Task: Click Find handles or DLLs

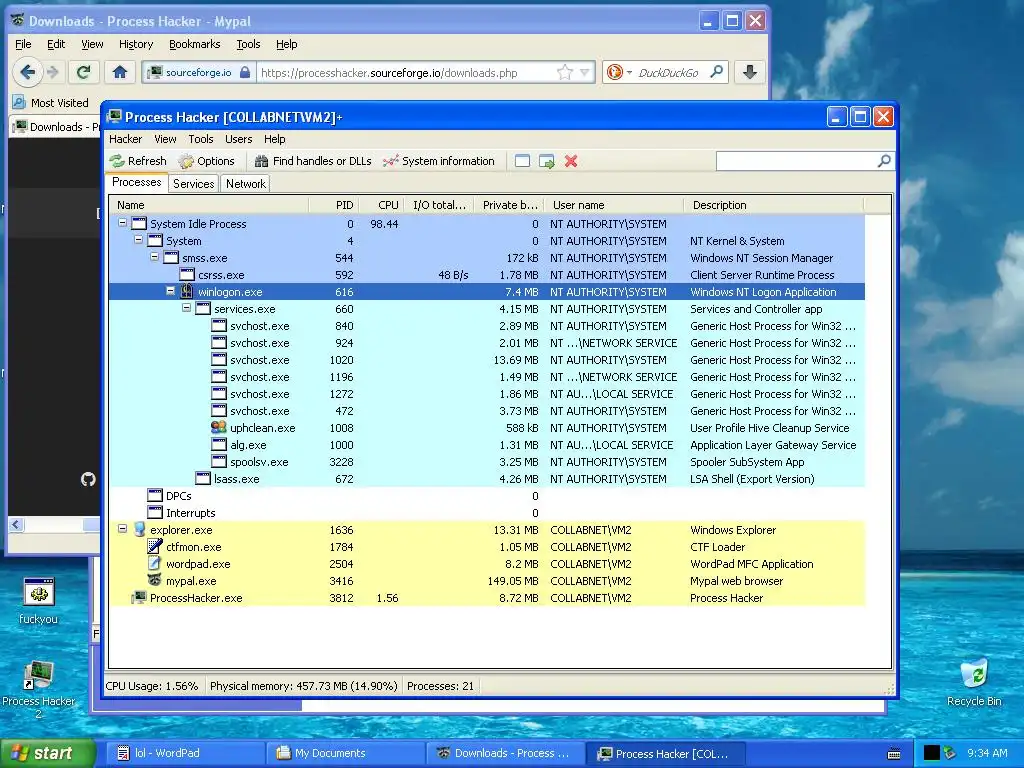Action: 313,161
